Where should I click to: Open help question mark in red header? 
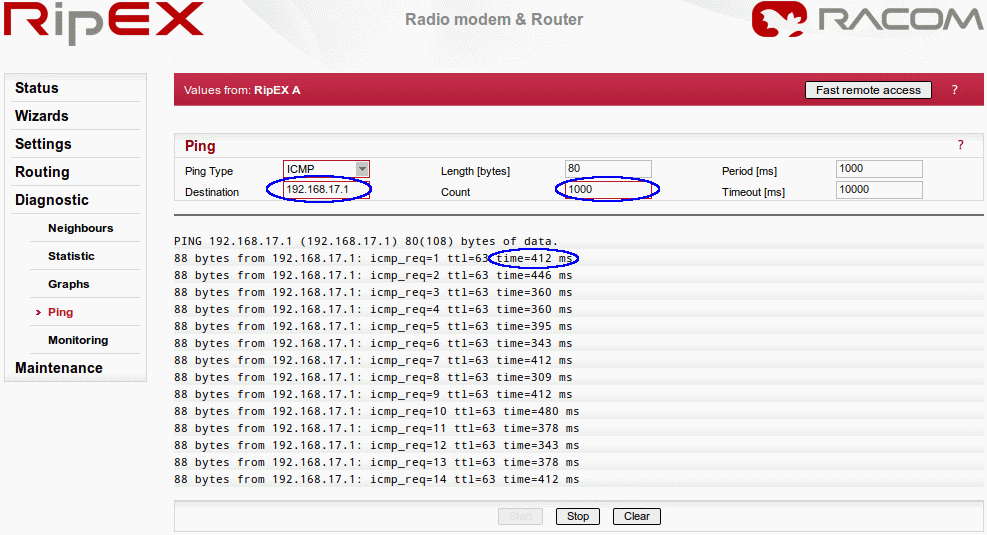coord(954,90)
